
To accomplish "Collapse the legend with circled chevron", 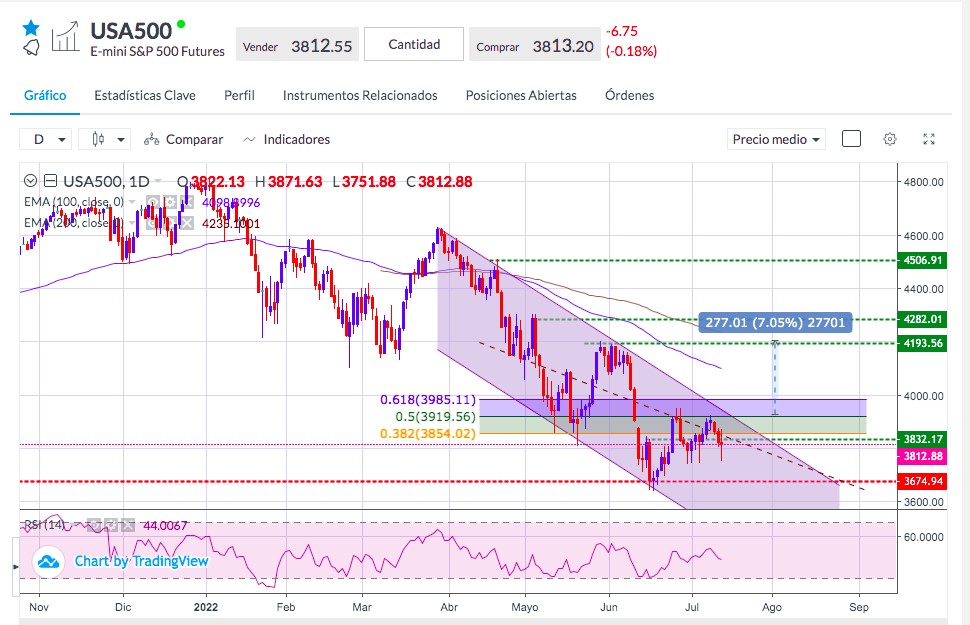I will [x=30, y=181].
